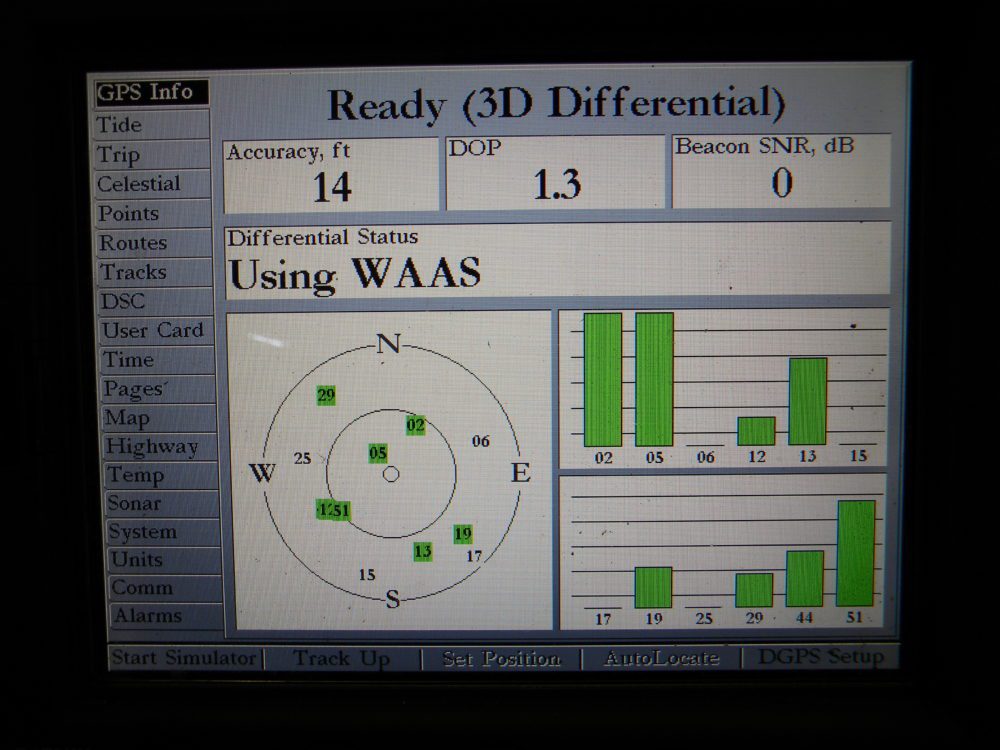Click the Accuracy, ft field
Screen dimensions: 1000x750
331,175
